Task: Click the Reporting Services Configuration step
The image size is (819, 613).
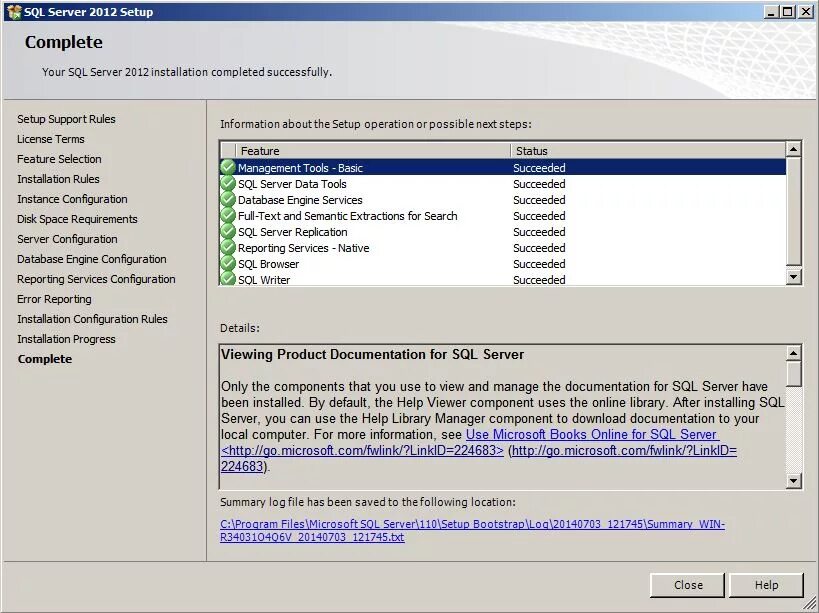Action: click(96, 279)
